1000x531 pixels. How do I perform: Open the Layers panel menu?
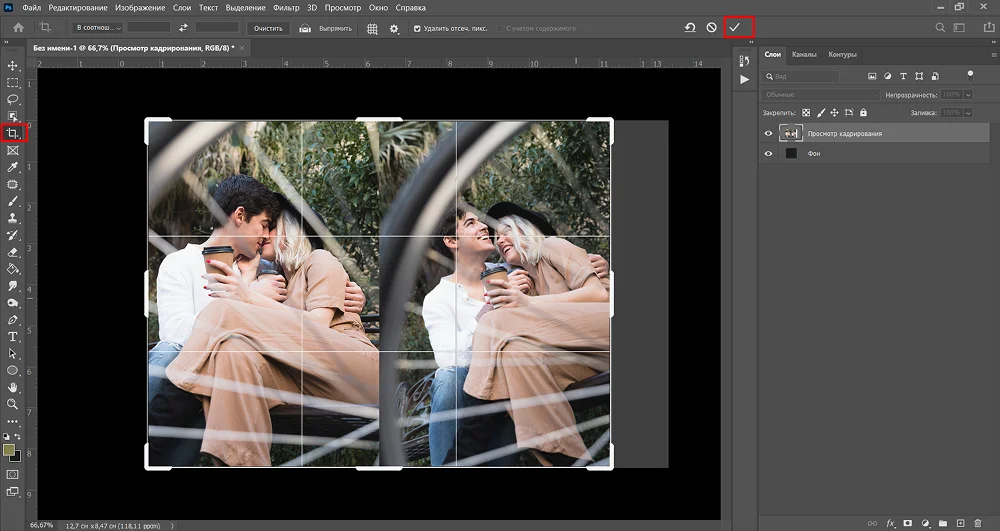[x=993, y=55]
